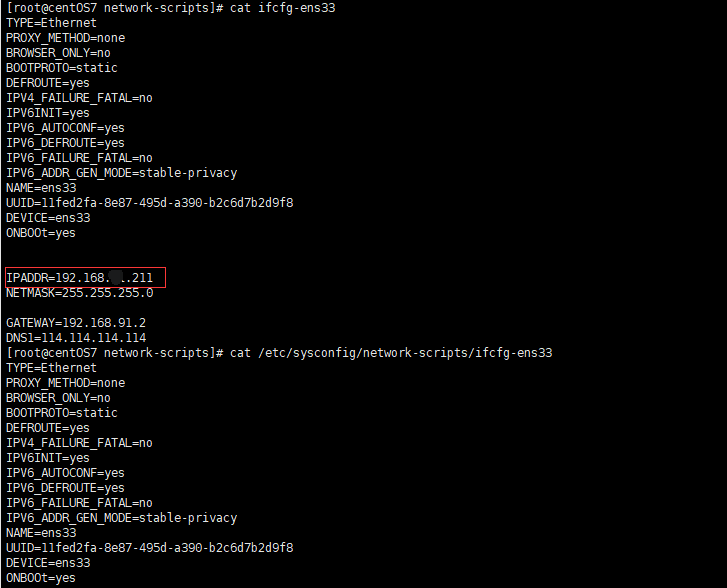Click the last ONBOOt=yes line at bottom
This screenshot has height=588, width=727.
41,578
